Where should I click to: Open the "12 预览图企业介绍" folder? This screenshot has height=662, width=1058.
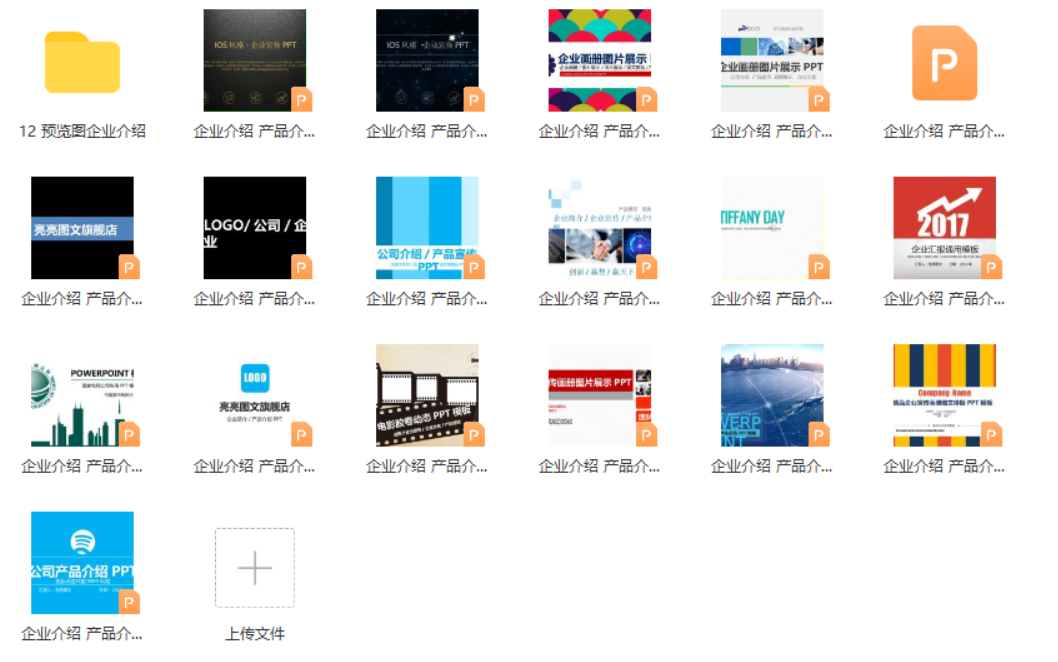(82, 62)
